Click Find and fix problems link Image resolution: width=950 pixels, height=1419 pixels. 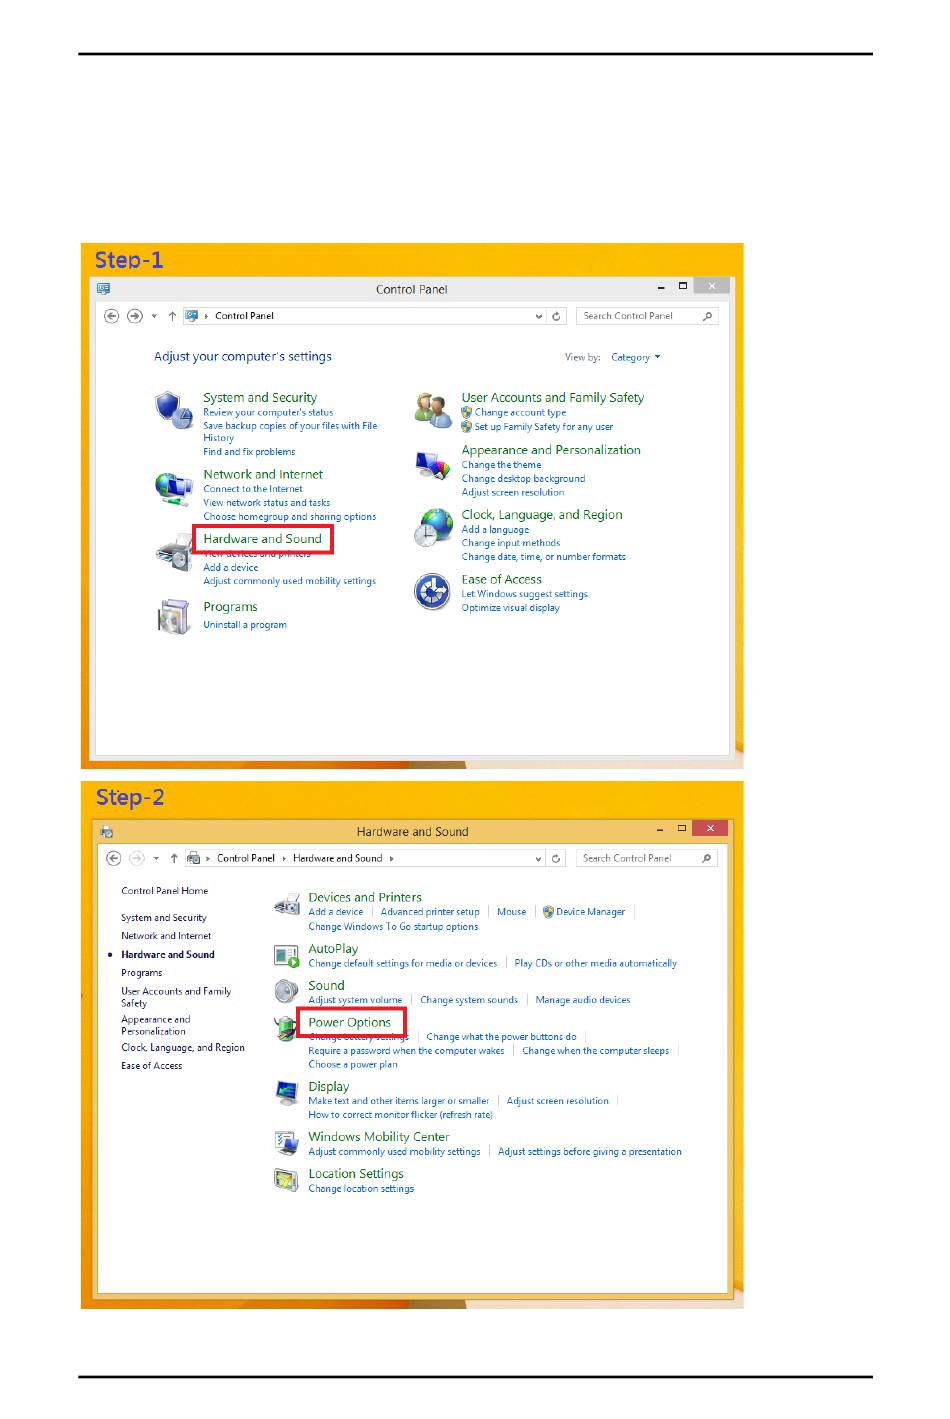[249, 452]
